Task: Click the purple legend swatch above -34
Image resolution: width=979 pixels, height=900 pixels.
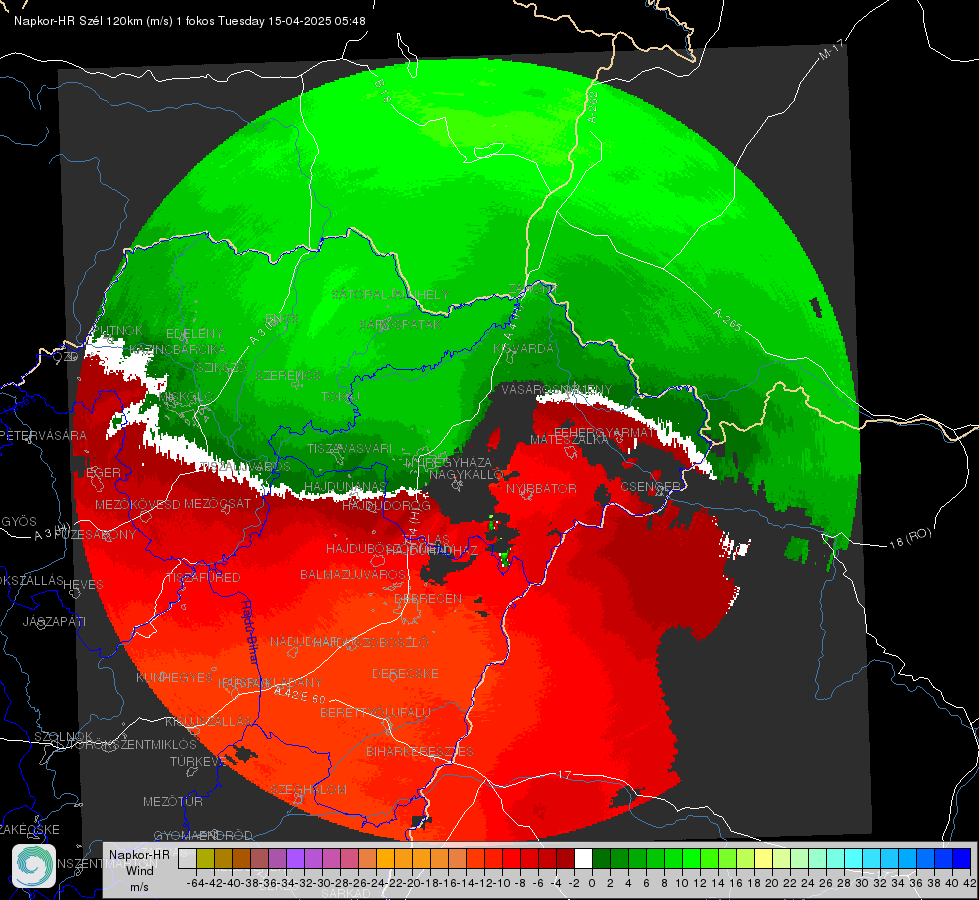Action: [295, 859]
